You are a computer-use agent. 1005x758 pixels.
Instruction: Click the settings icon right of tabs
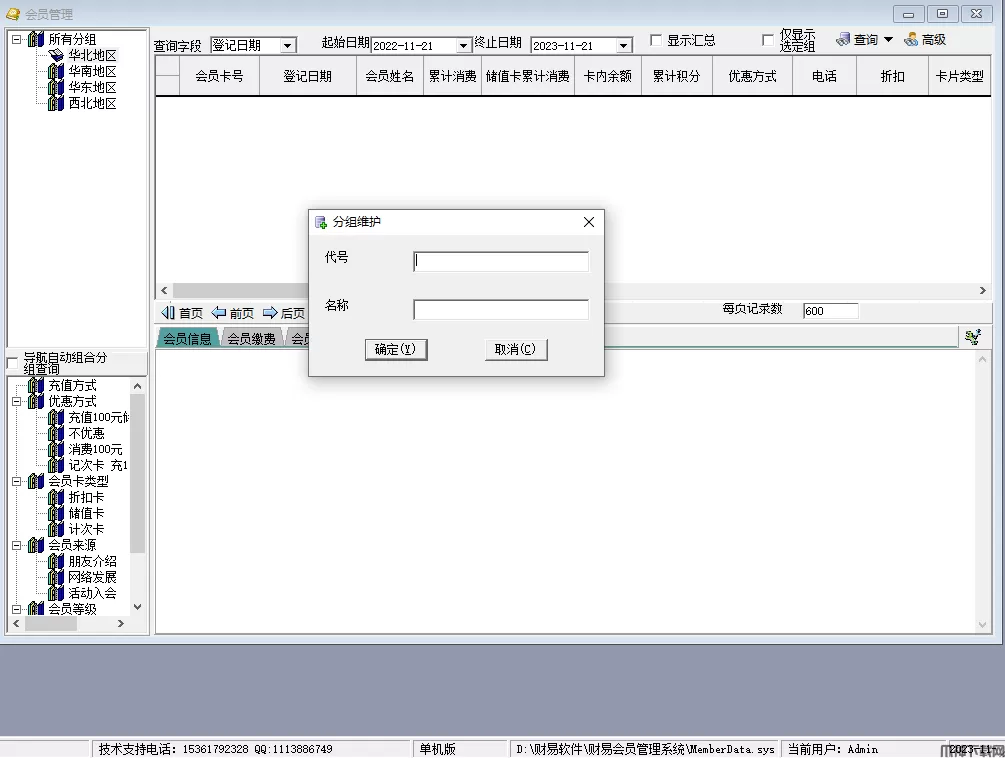[x=973, y=337]
